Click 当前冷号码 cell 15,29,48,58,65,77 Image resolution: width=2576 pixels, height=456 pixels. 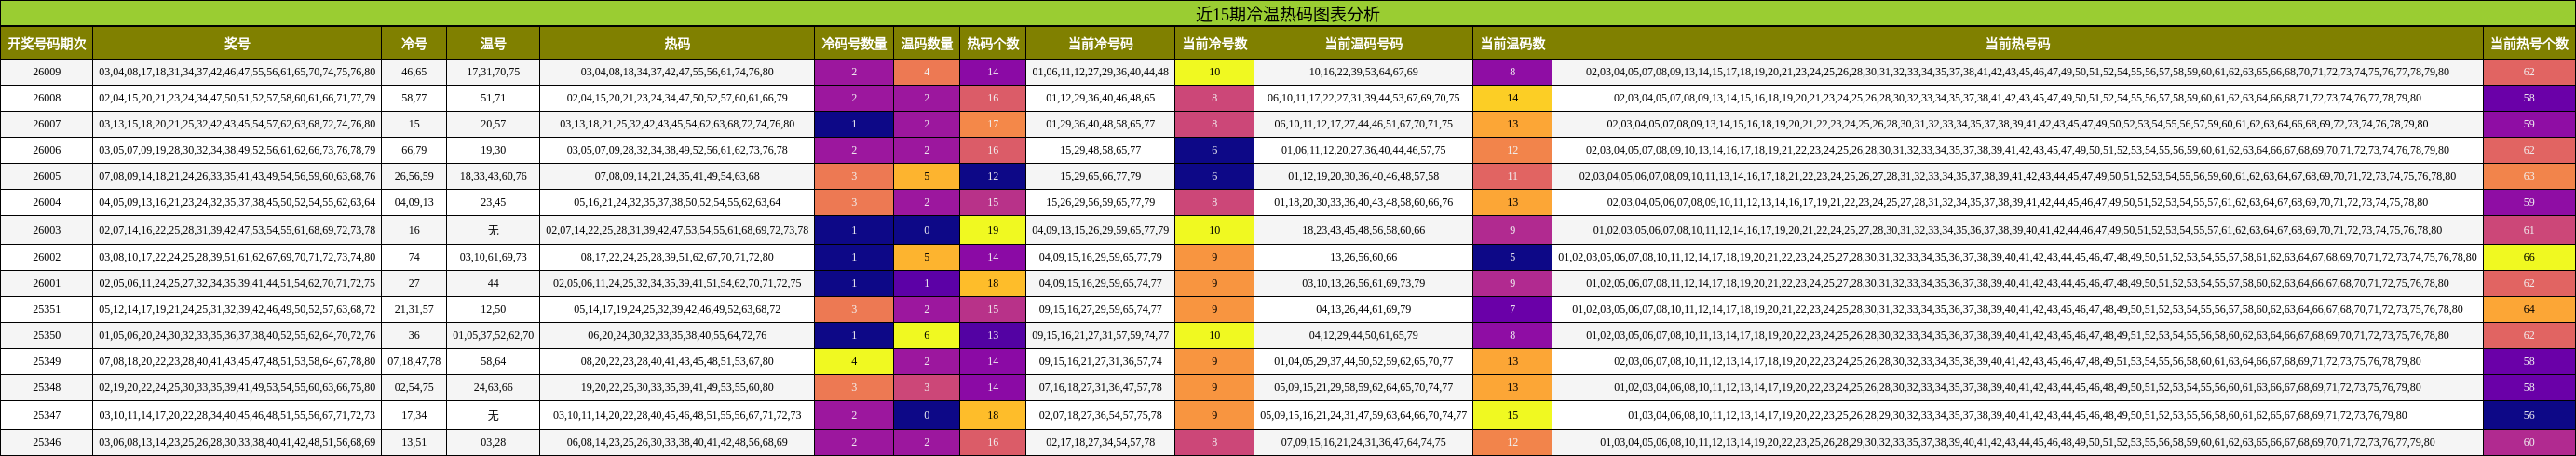[x=1100, y=150]
